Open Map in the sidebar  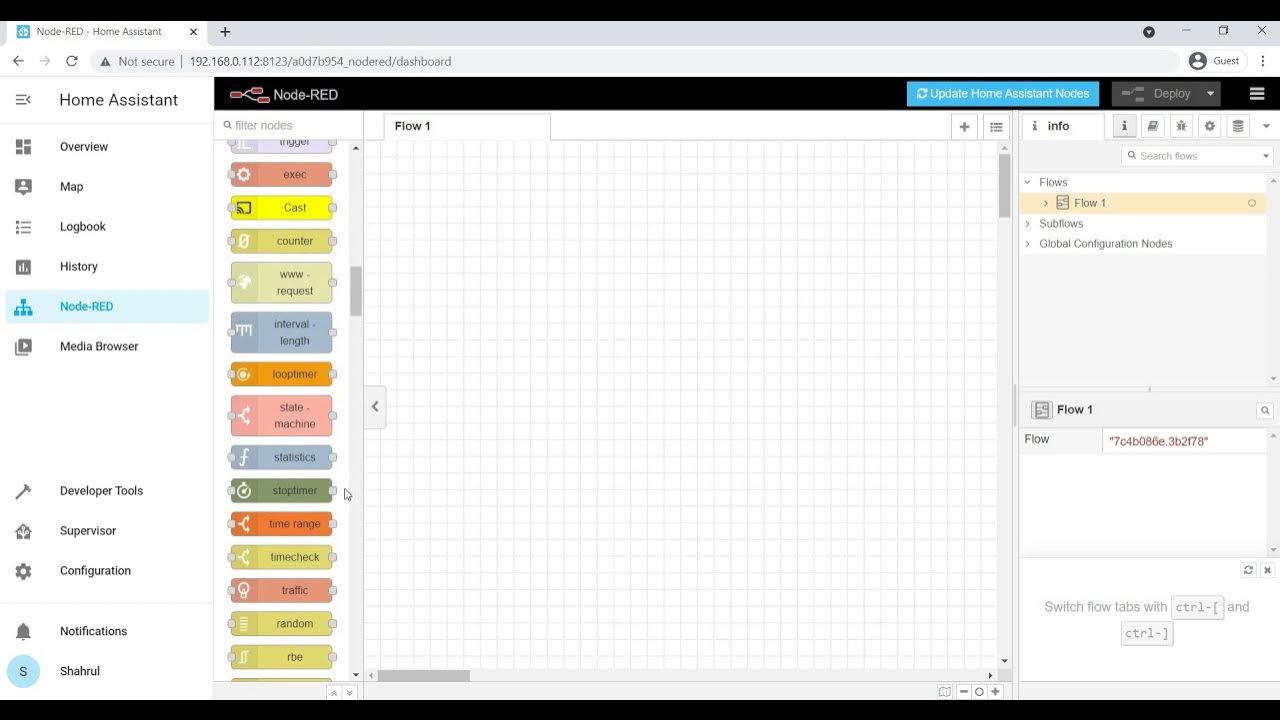point(107,187)
